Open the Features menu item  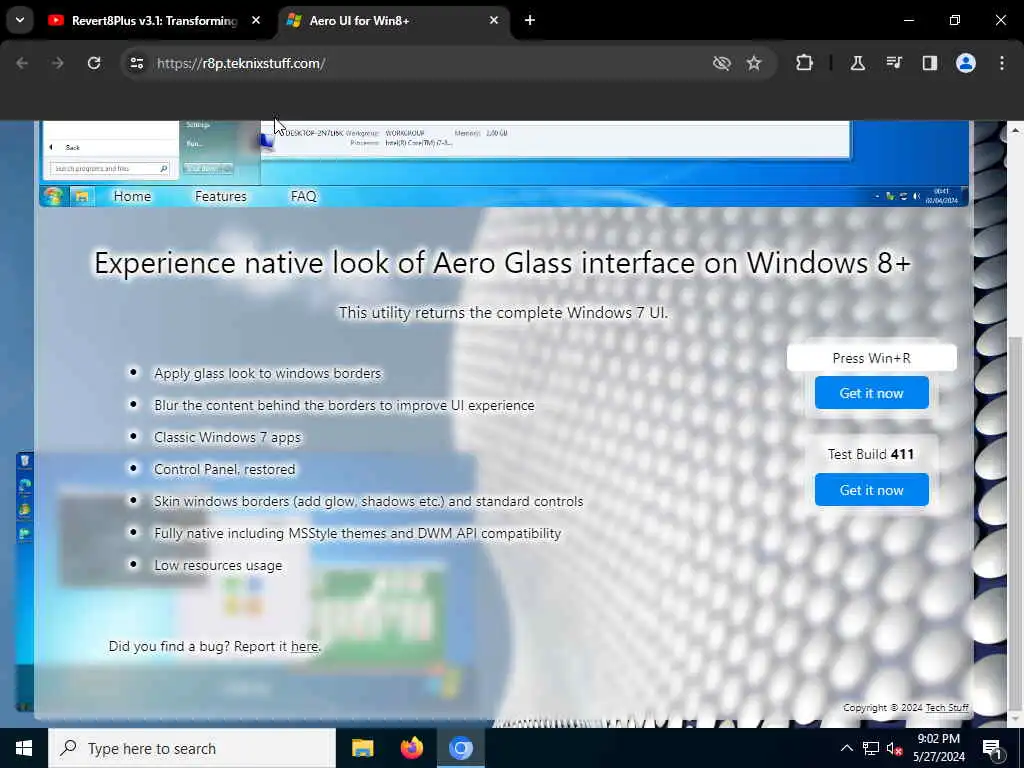pos(221,197)
